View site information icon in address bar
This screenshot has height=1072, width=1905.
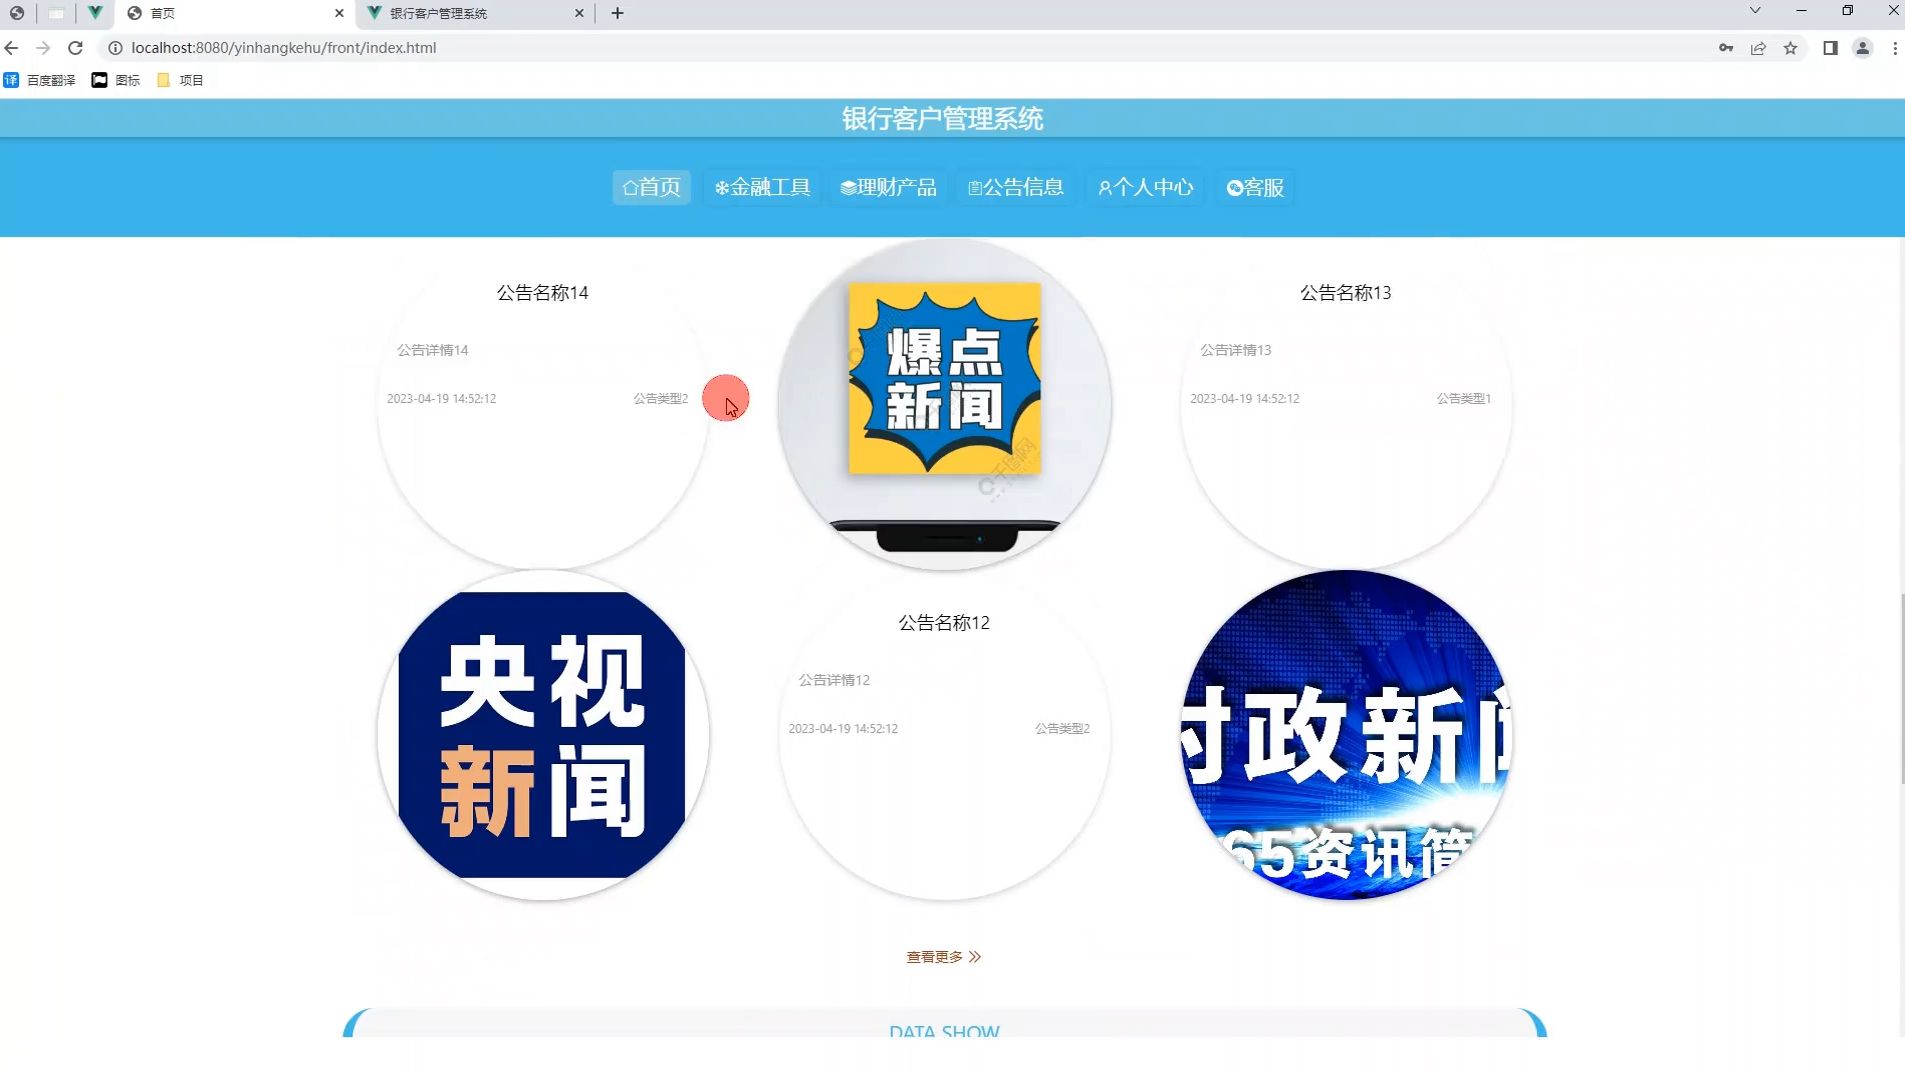tap(115, 48)
